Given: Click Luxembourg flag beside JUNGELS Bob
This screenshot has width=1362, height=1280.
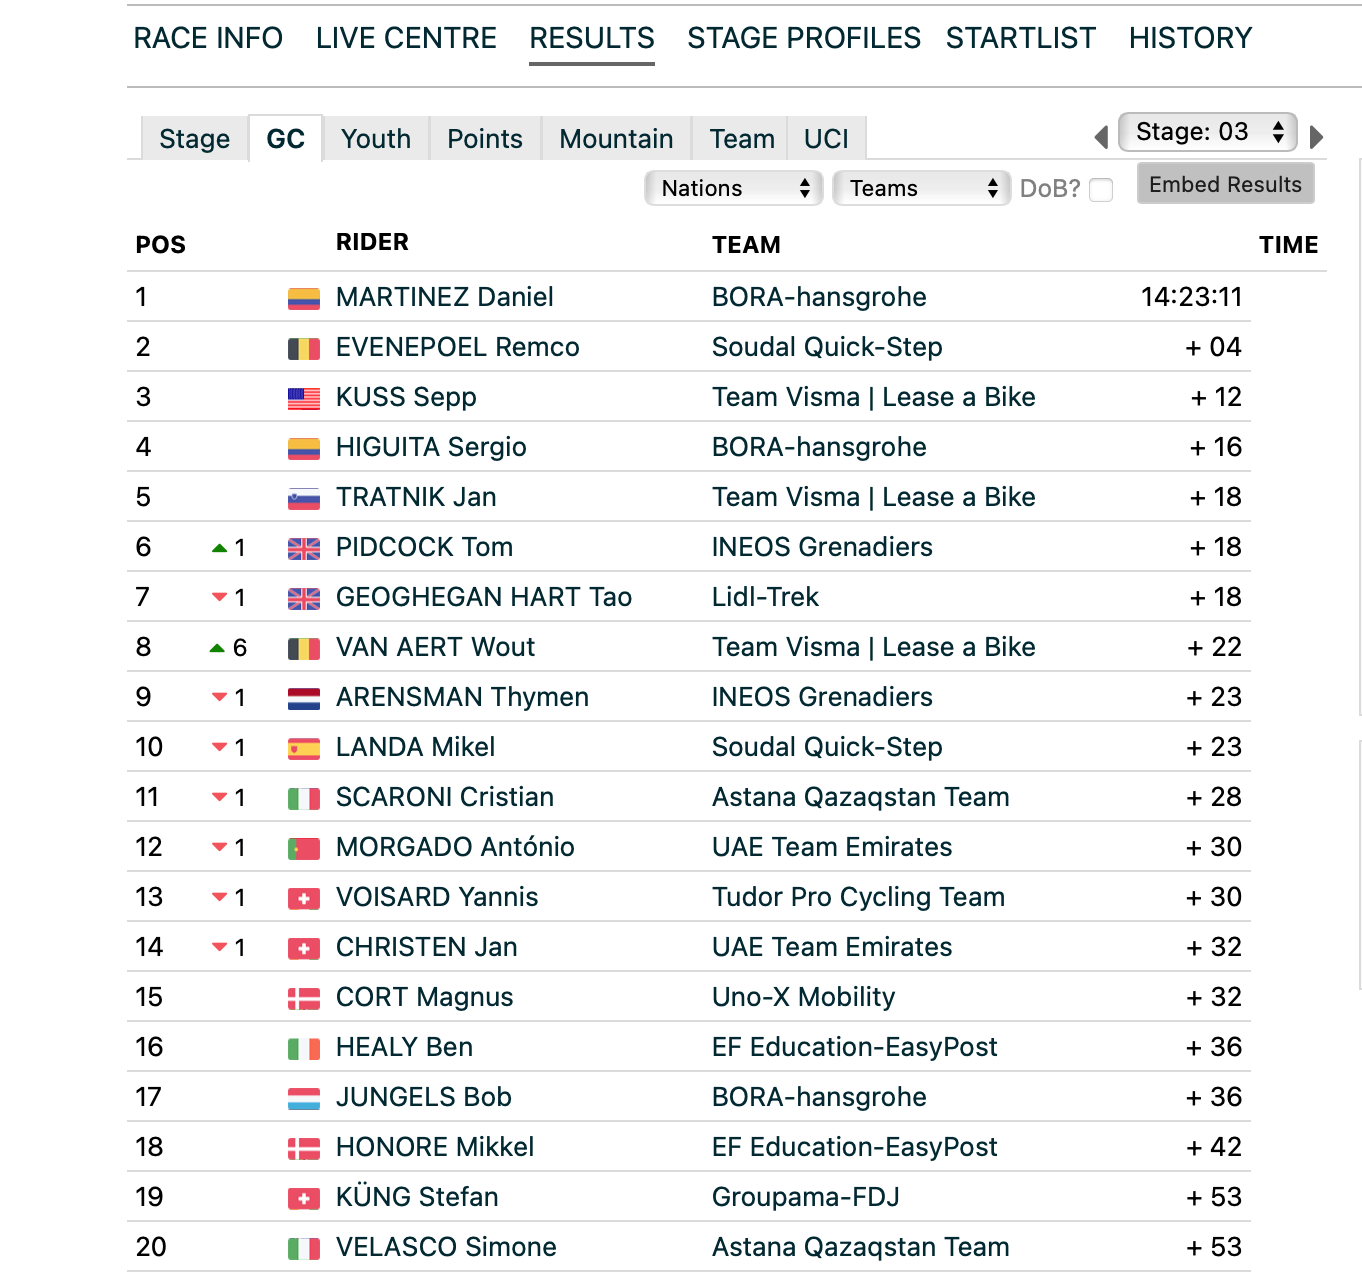Looking at the screenshot, I should [x=303, y=1098].
